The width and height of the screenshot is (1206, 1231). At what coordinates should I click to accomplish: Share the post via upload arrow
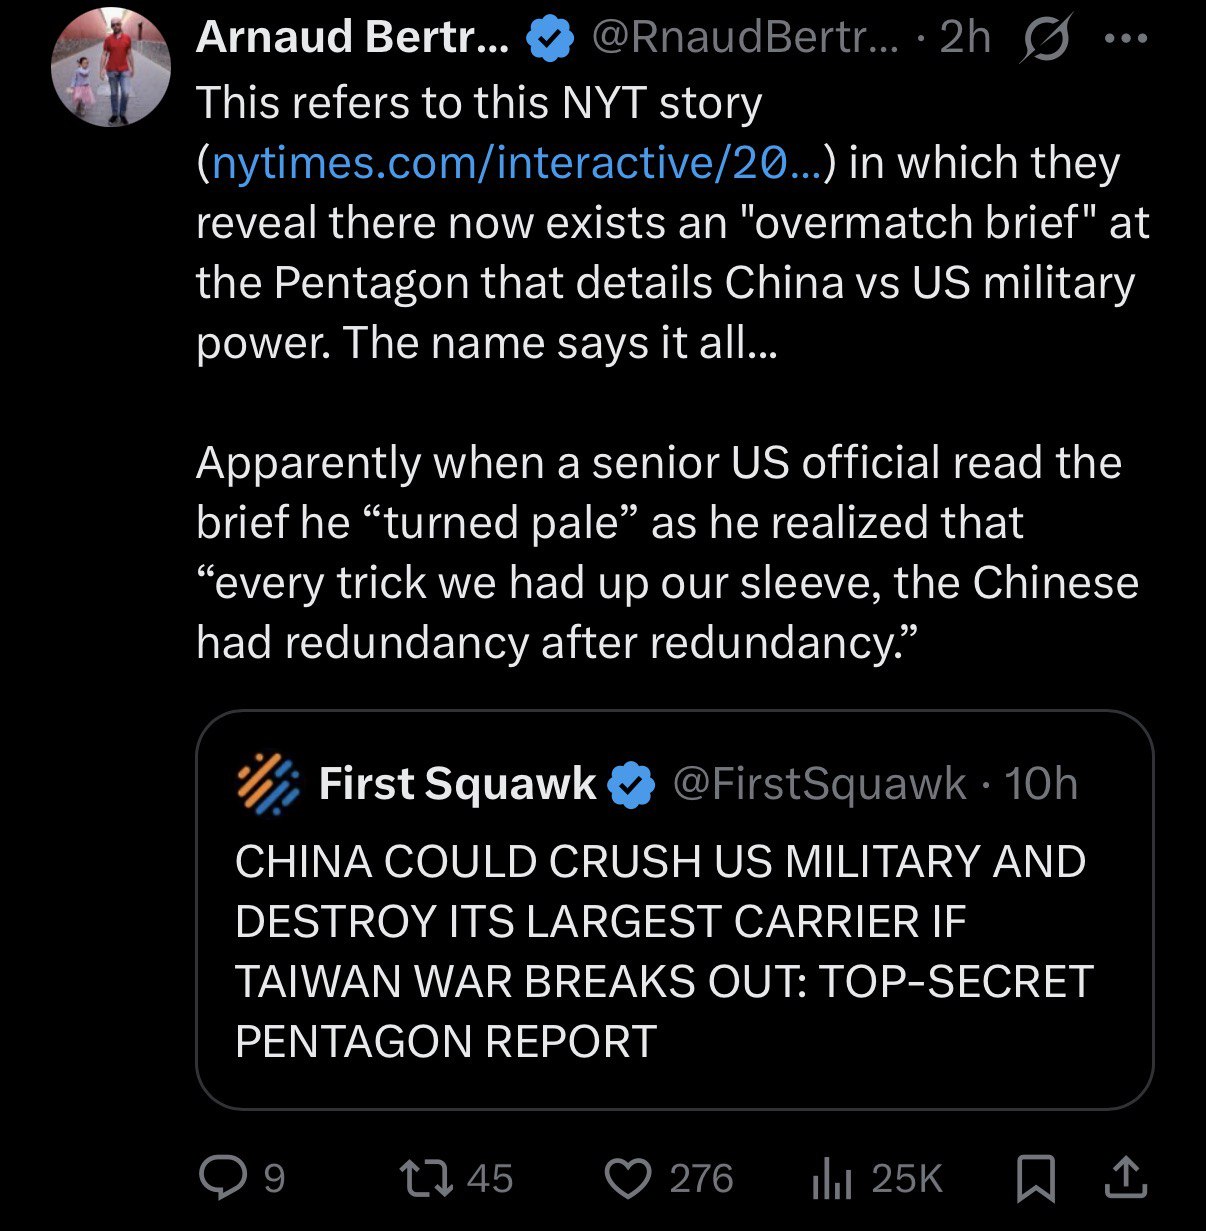click(x=1125, y=1177)
